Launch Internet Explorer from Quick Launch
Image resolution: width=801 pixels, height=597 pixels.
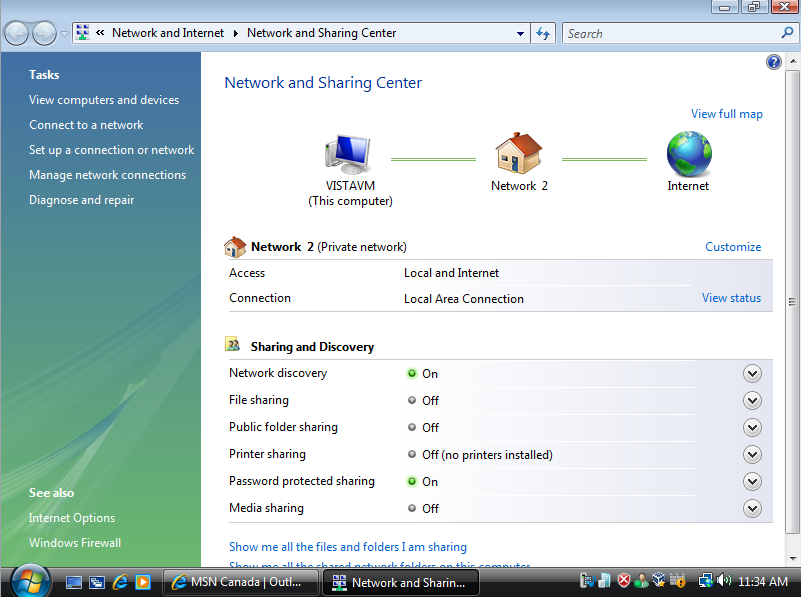[x=121, y=582]
